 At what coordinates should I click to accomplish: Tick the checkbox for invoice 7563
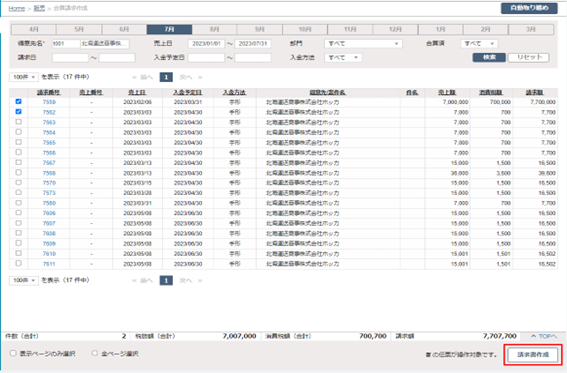18,122
